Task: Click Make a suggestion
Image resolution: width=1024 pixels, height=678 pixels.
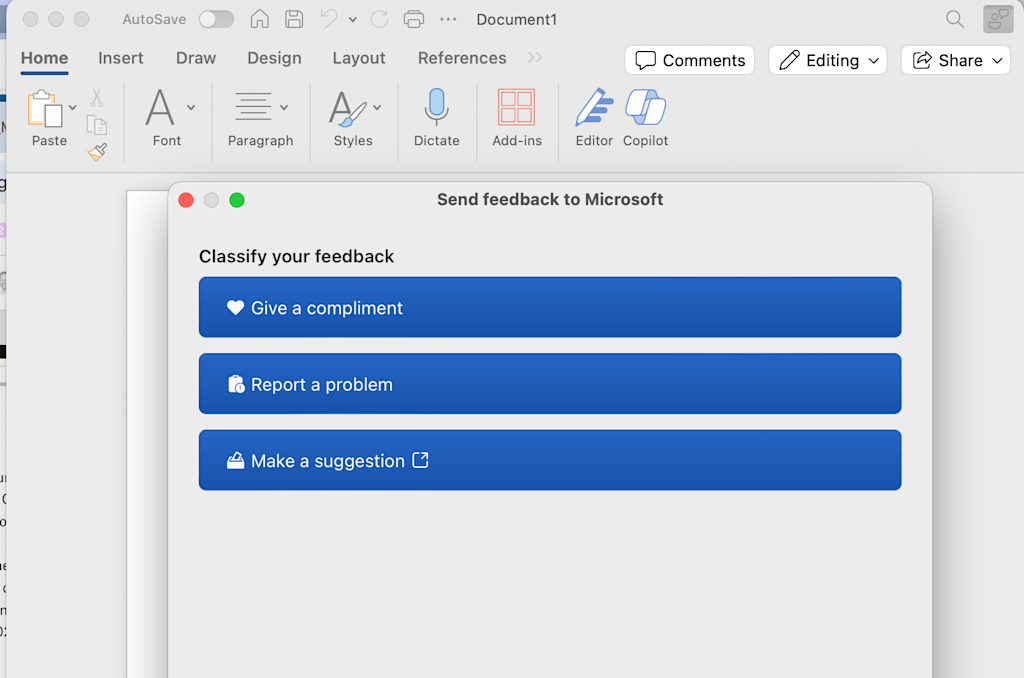Action: (x=550, y=460)
